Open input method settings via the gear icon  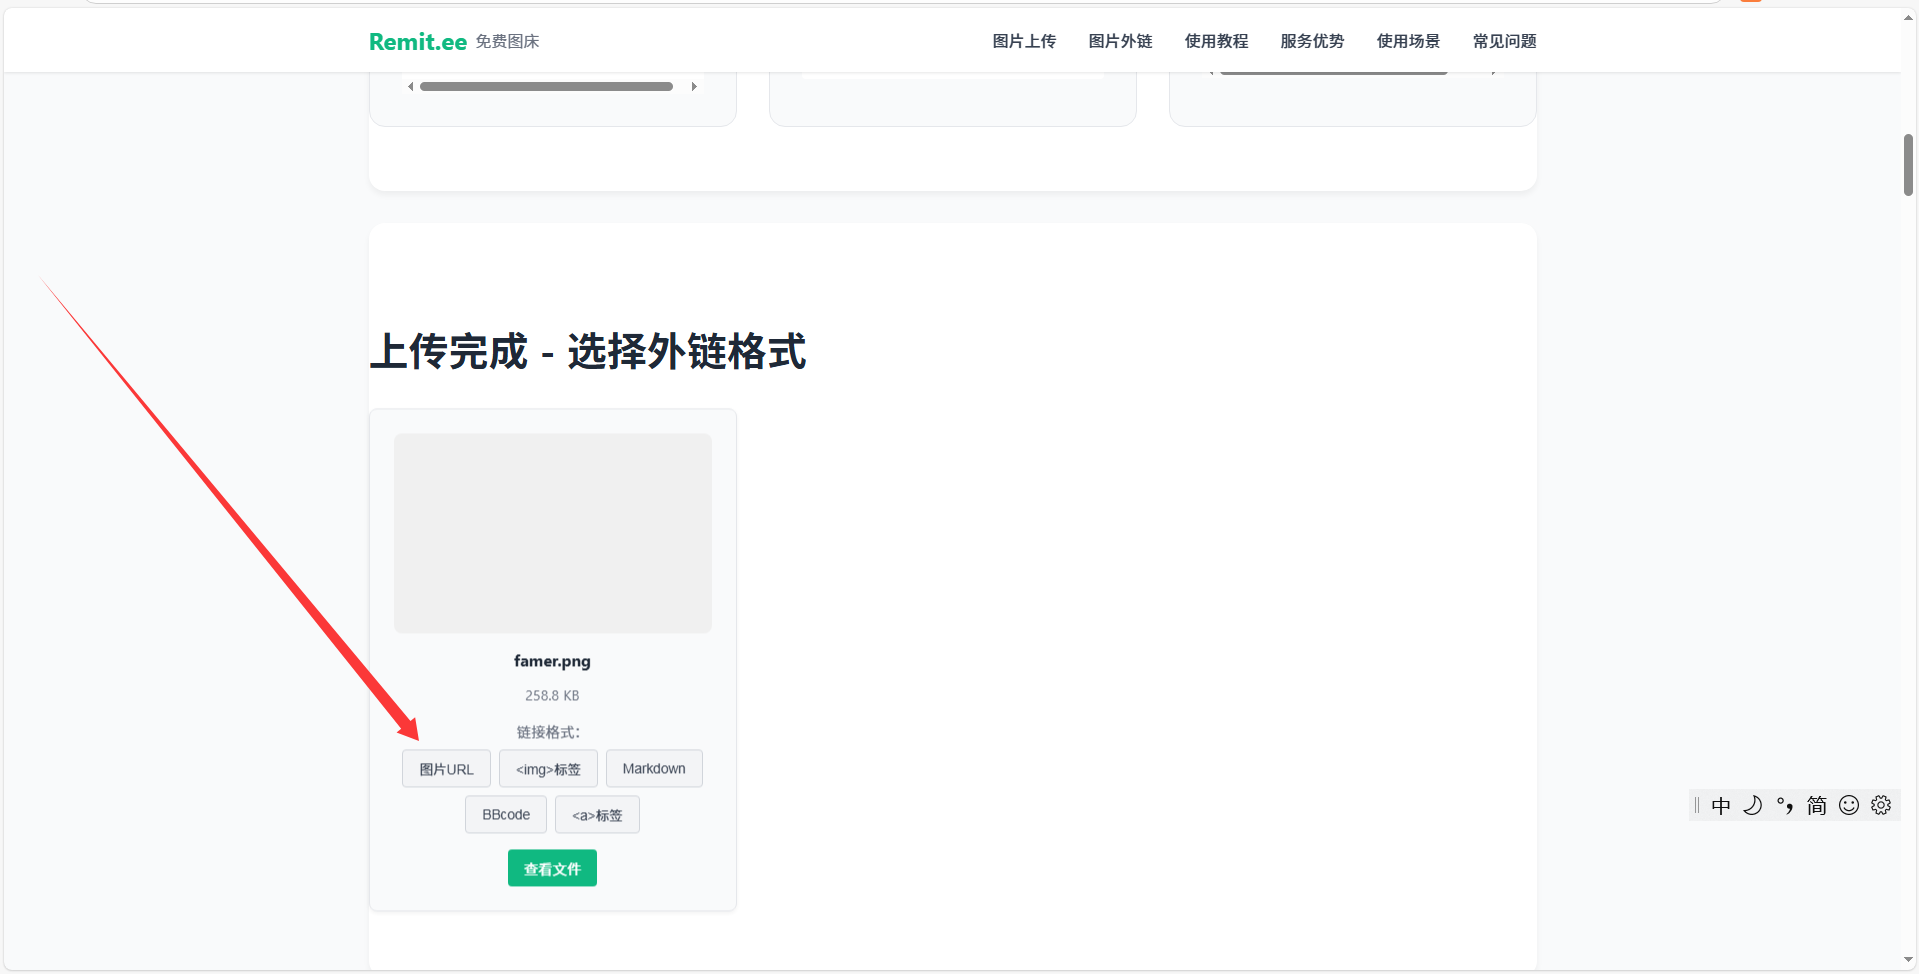pos(1881,804)
